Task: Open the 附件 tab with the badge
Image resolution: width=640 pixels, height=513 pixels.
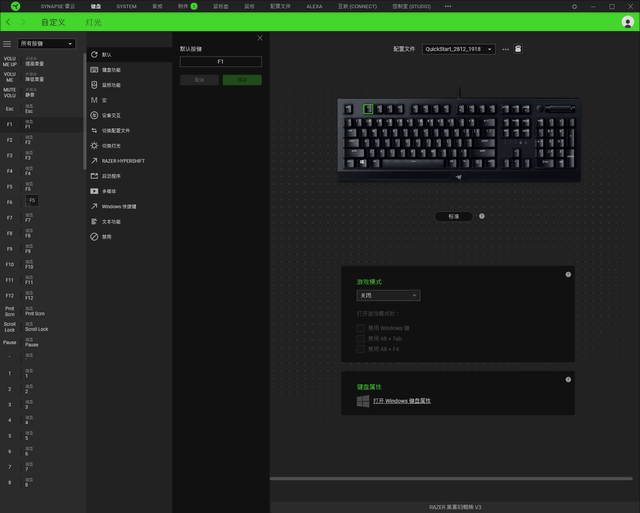Action: pyautogui.click(x=187, y=6)
